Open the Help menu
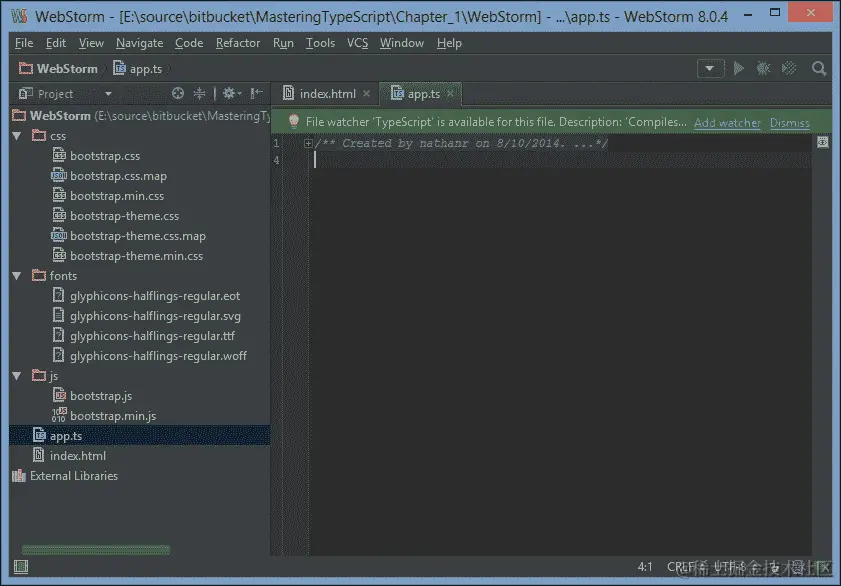 click(x=449, y=43)
